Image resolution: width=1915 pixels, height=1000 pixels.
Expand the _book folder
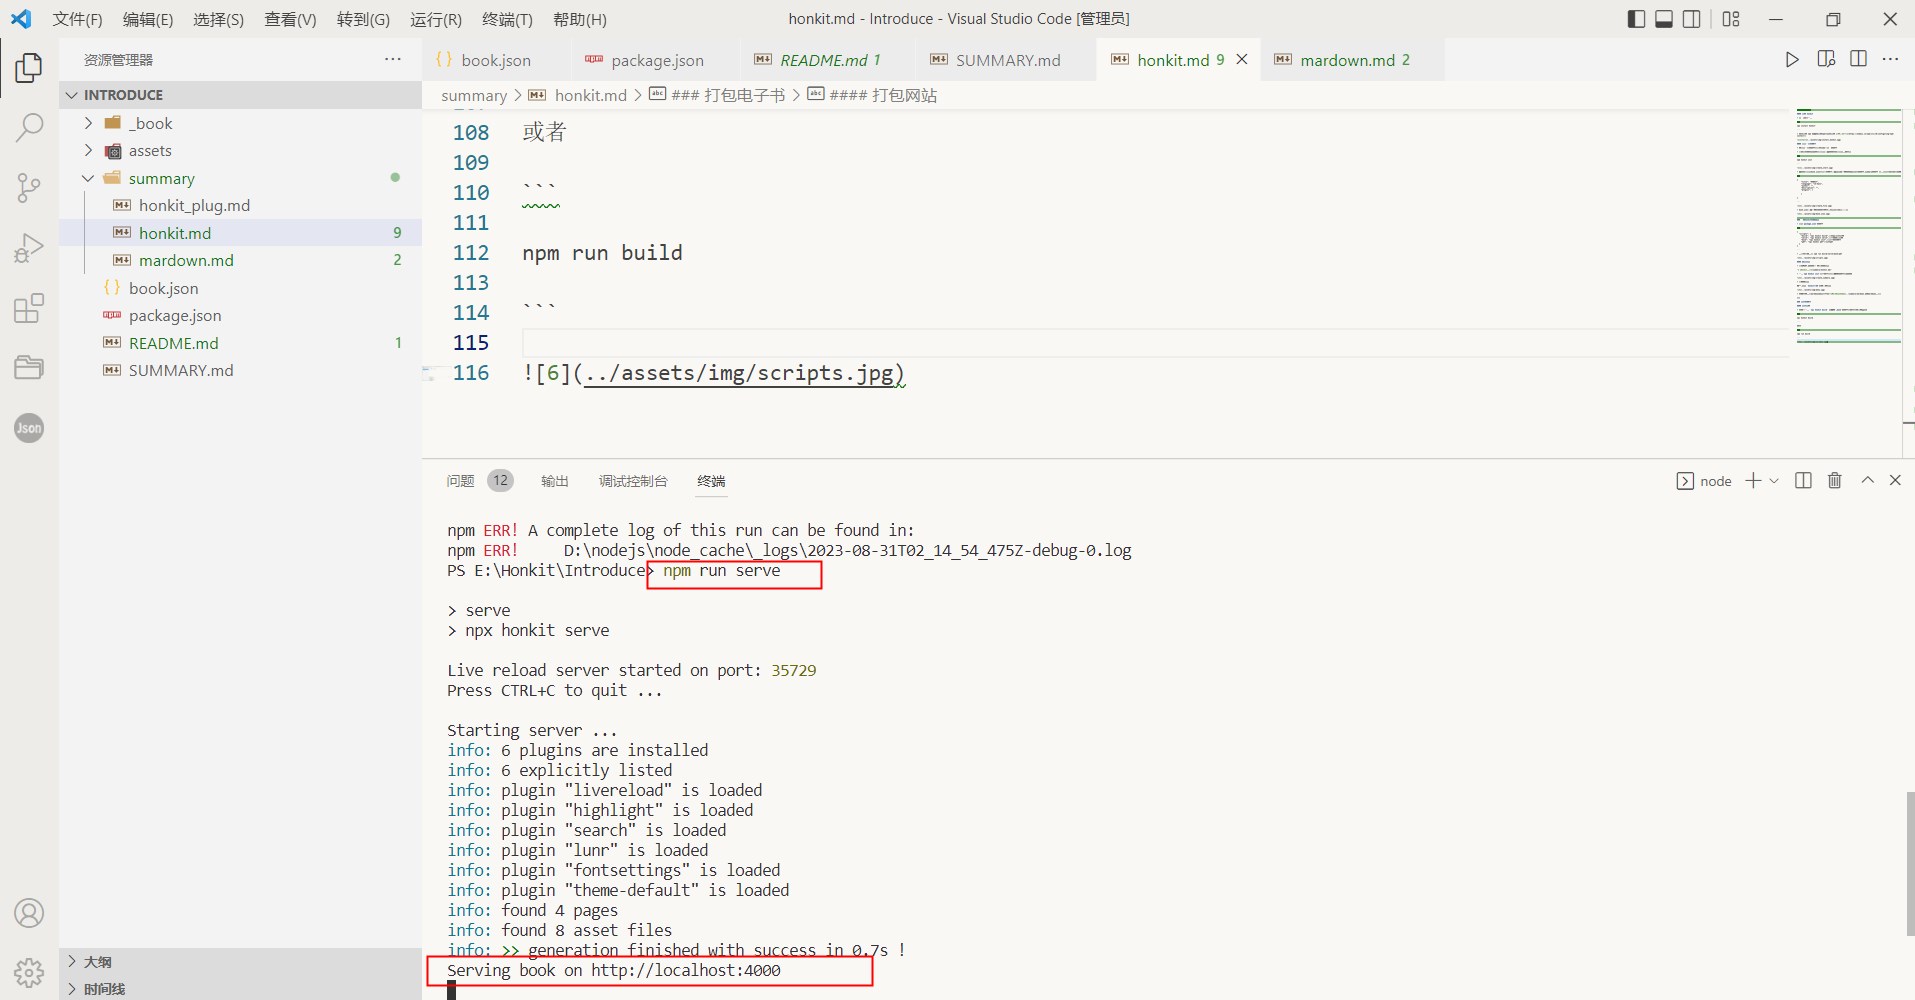click(240, 123)
